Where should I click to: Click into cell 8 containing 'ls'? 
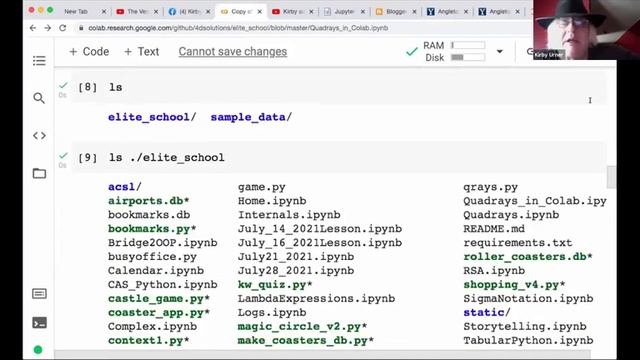(x=339, y=87)
